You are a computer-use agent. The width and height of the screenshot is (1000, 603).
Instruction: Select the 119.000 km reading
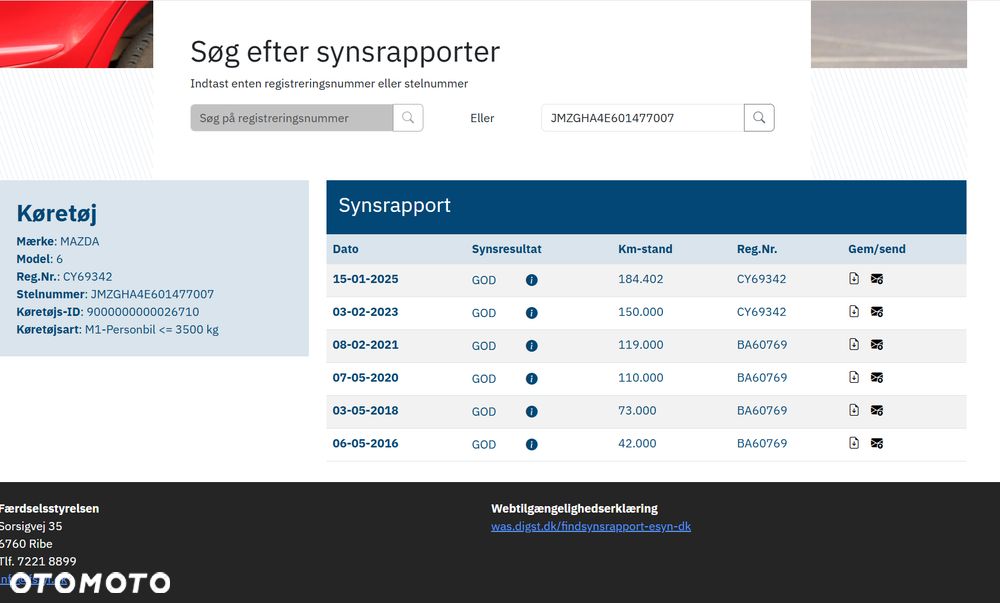640,345
